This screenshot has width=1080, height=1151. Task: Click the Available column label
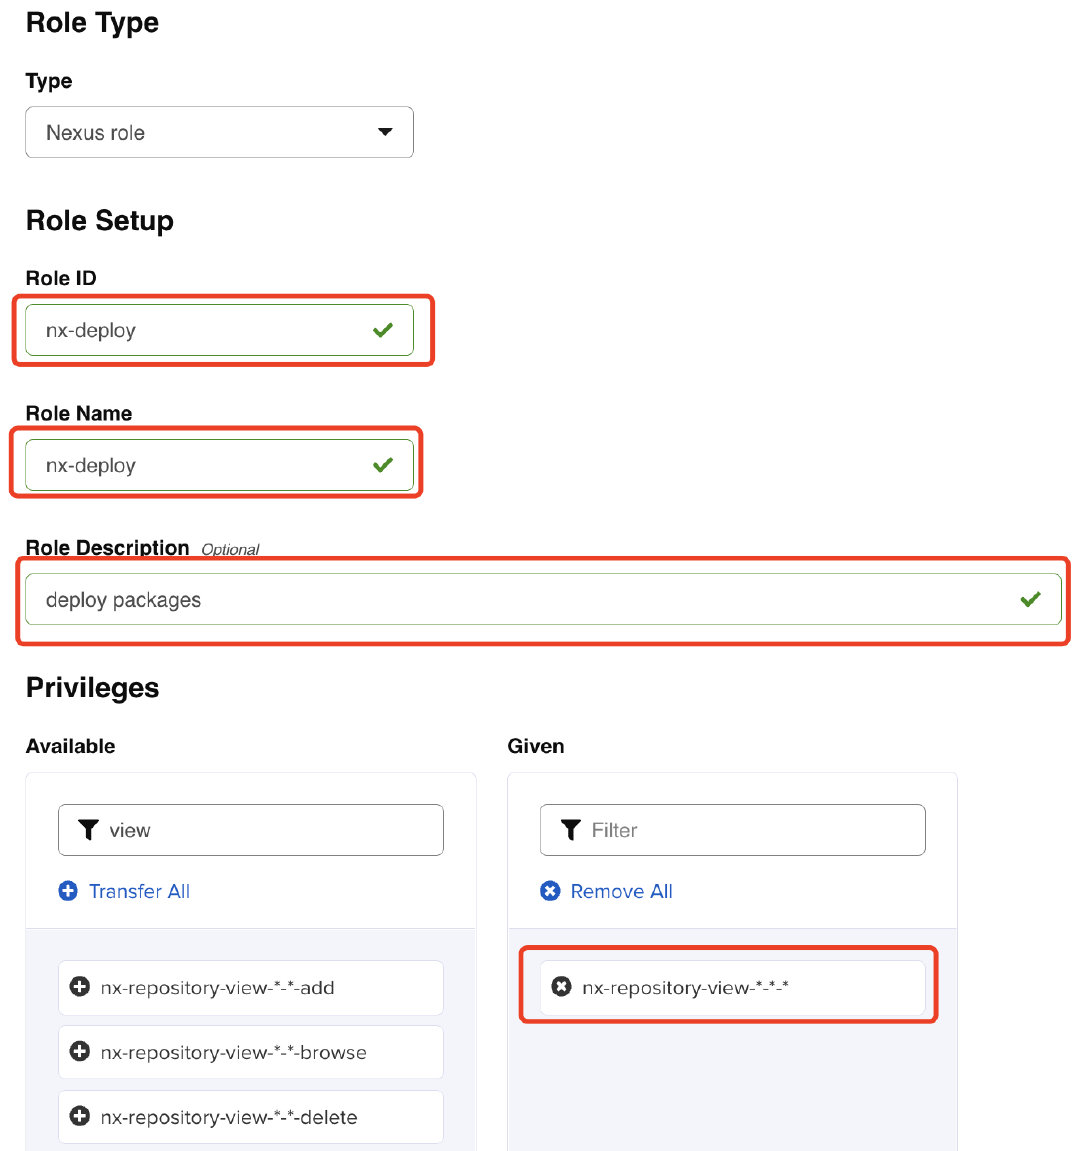70,746
